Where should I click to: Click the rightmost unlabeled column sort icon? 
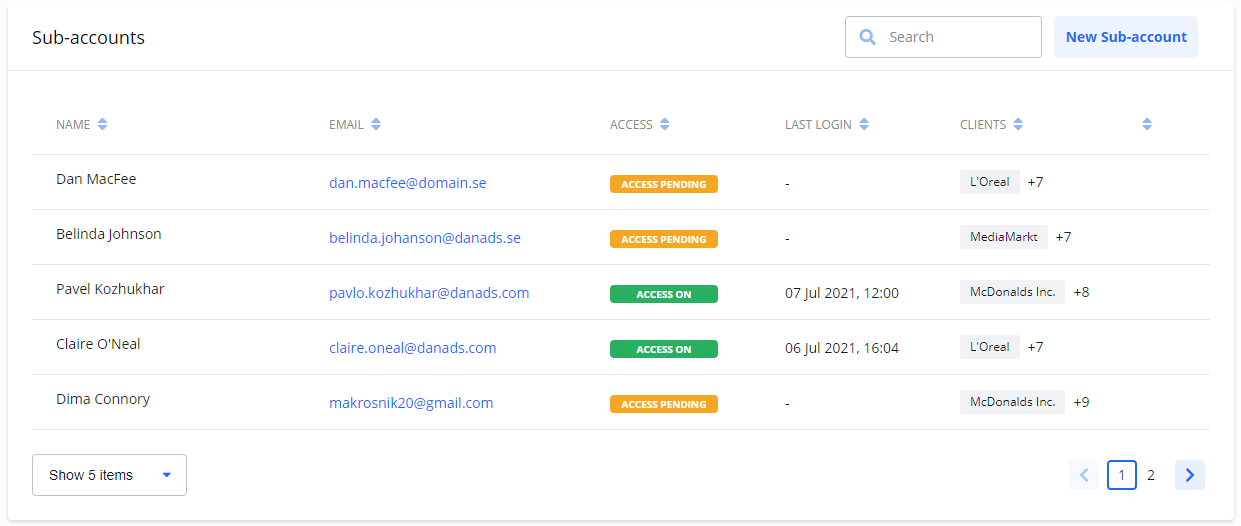point(1147,125)
